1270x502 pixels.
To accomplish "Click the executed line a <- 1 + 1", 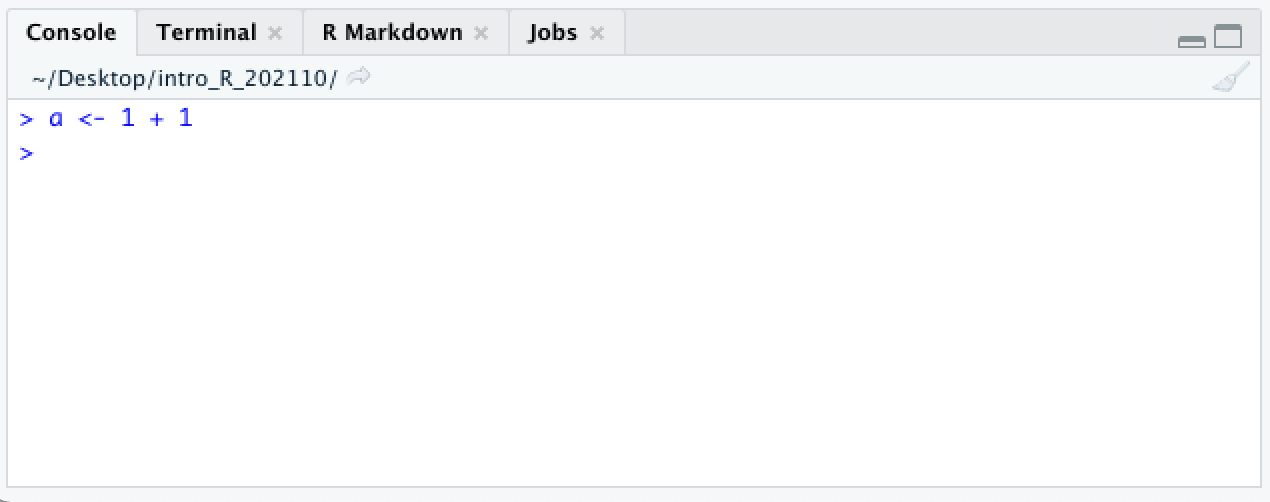I will 106,119.
